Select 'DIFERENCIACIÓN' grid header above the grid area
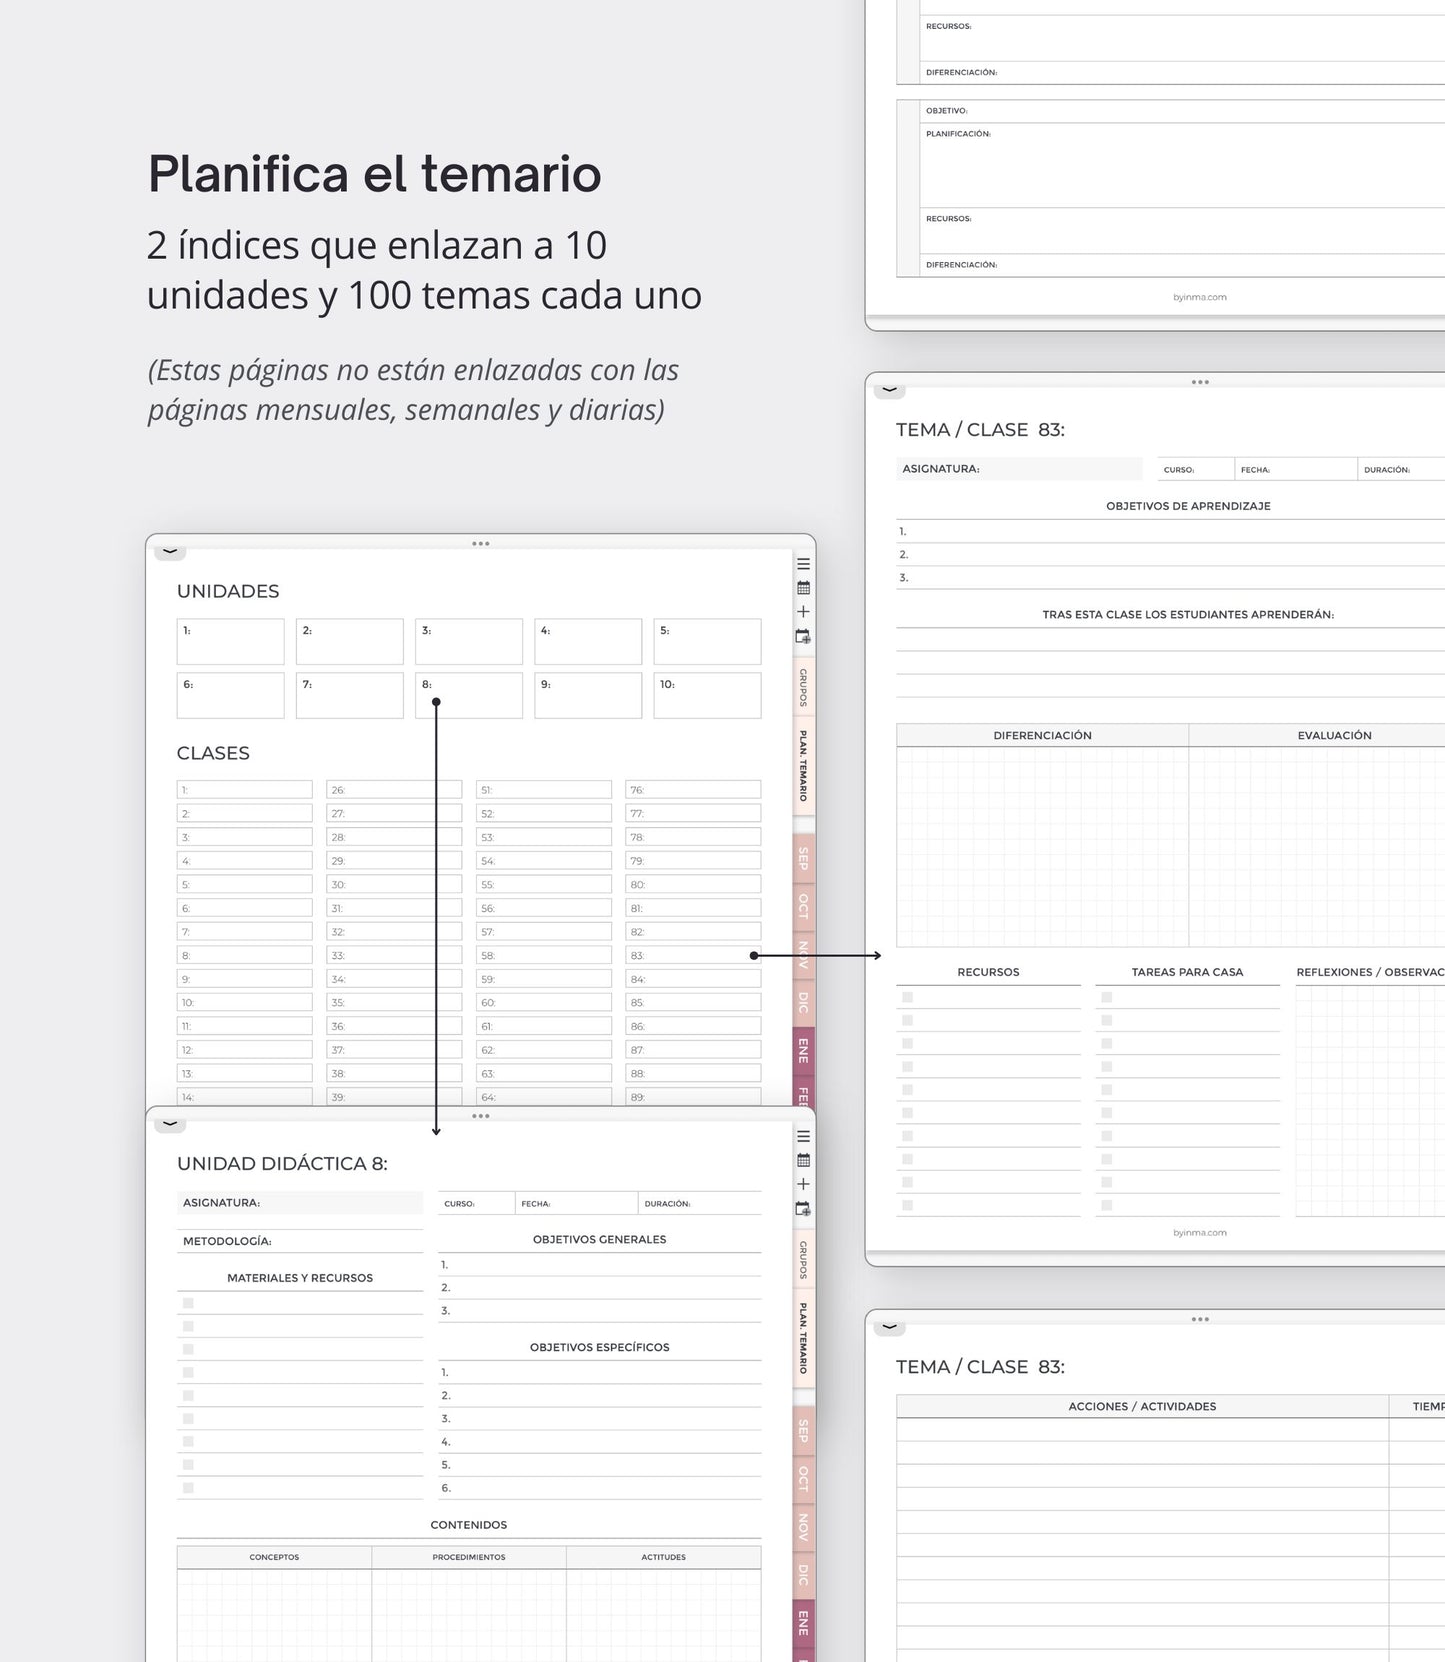This screenshot has height=1662, width=1445. 1042,735
